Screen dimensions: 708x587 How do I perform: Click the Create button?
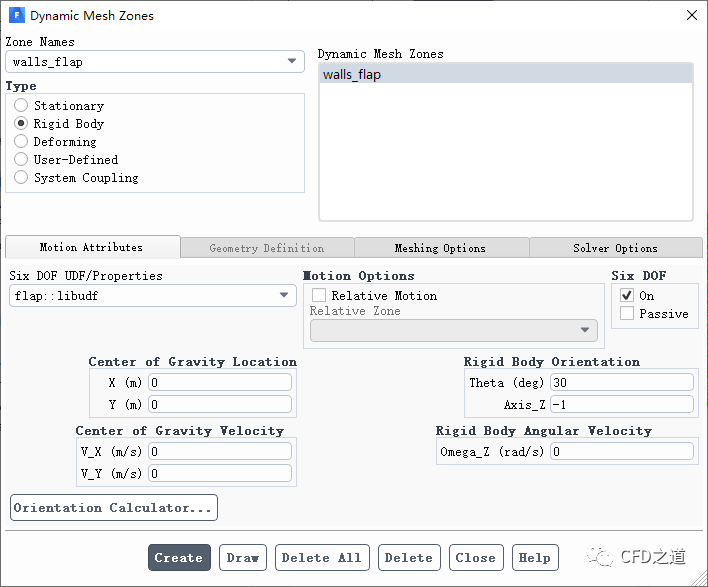pyautogui.click(x=179, y=558)
